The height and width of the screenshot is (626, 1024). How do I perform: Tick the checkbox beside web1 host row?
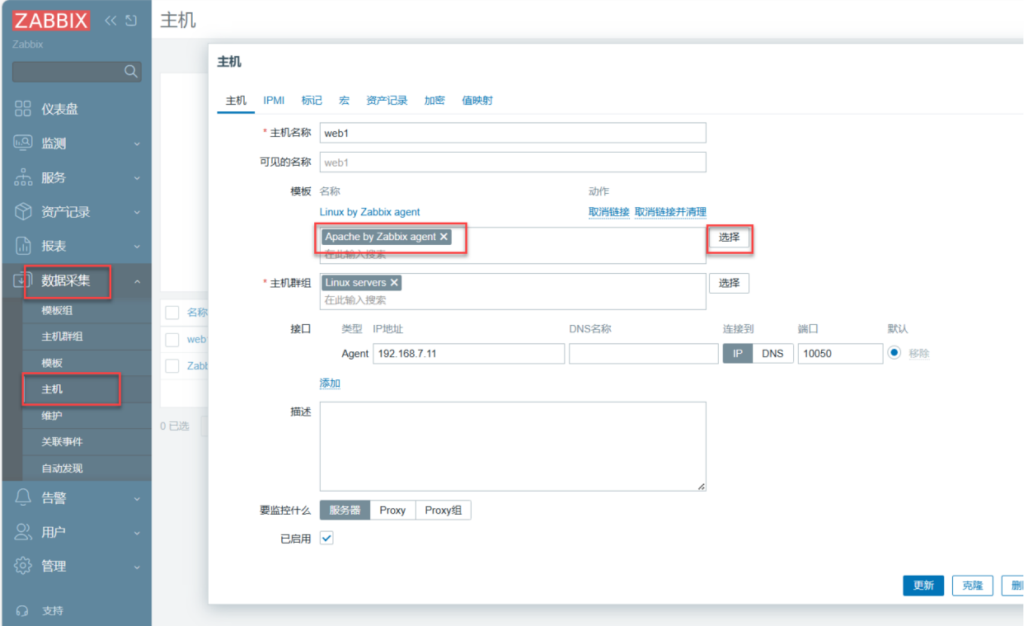[x=172, y=339]
